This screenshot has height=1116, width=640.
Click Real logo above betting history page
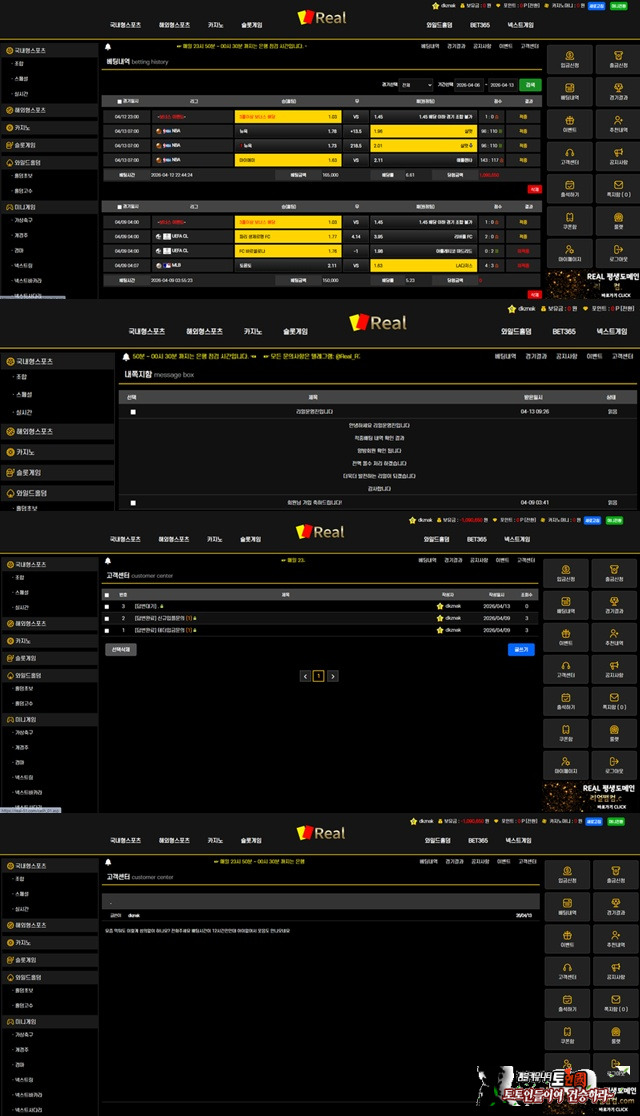pos(322,18)
